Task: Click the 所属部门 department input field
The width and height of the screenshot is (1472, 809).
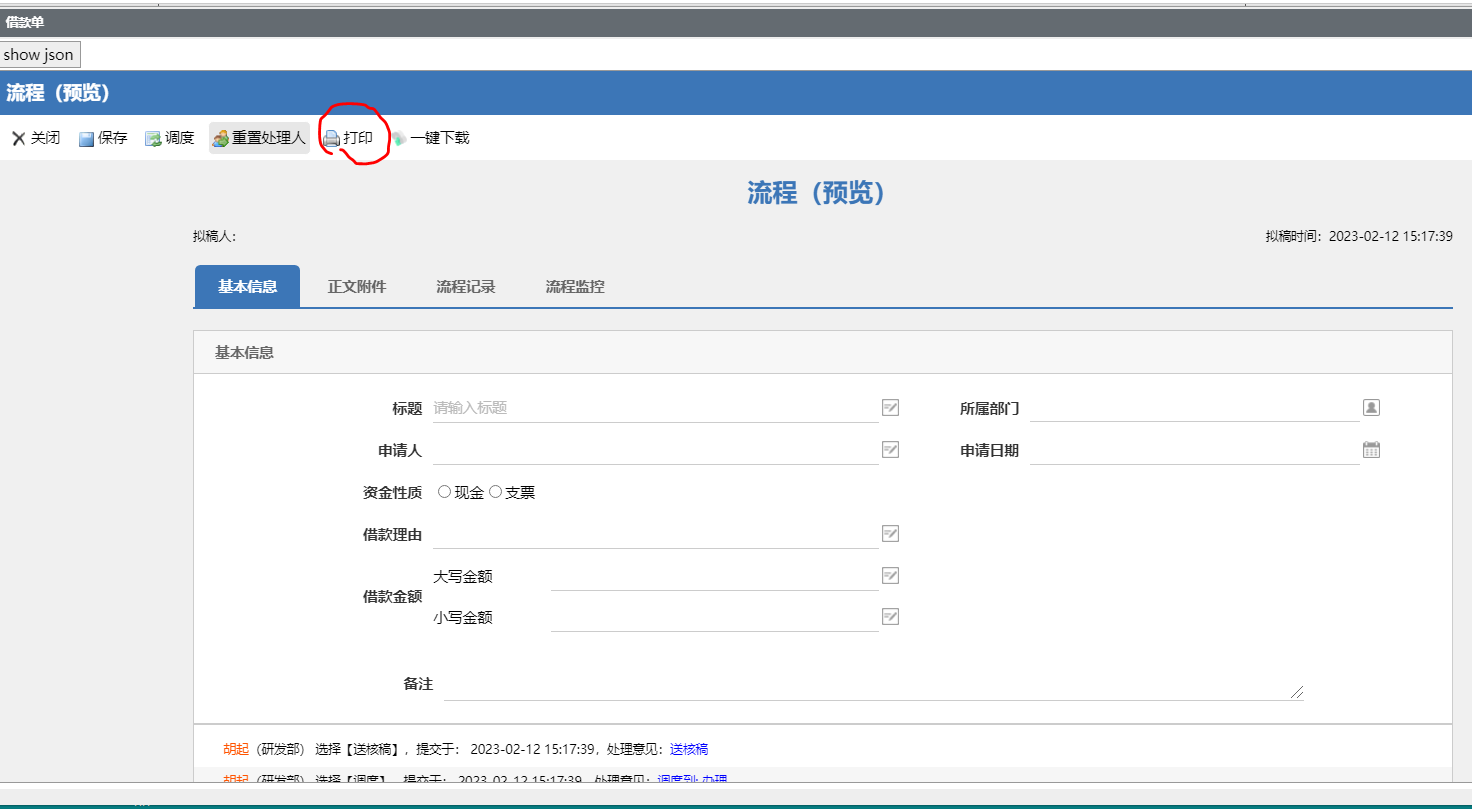Action: (1195, 408)
